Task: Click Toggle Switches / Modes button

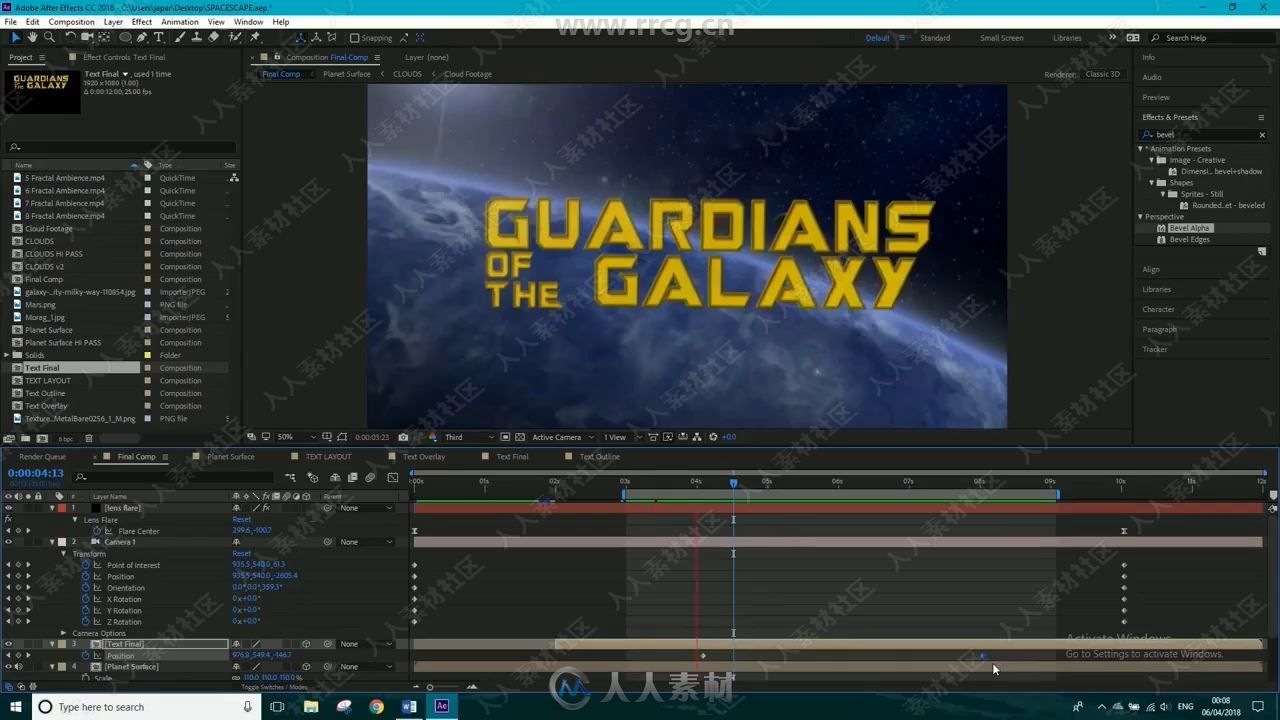Action: point(274,687)
